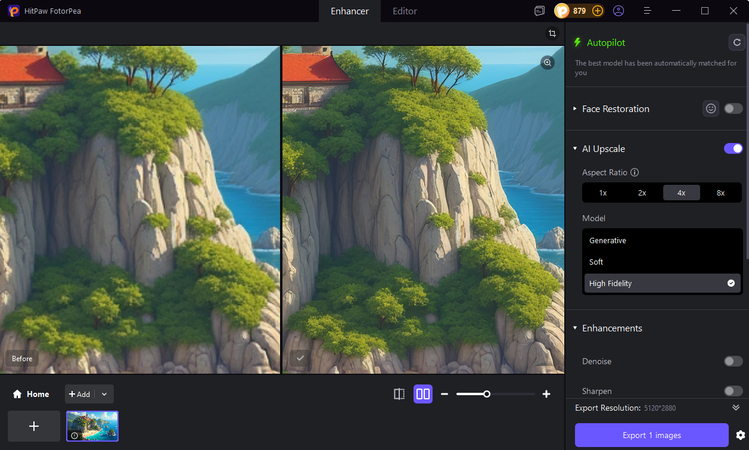Click the Aspect Ratio info icon
This screenshot has height=450, width=749.
pos(634,172)
